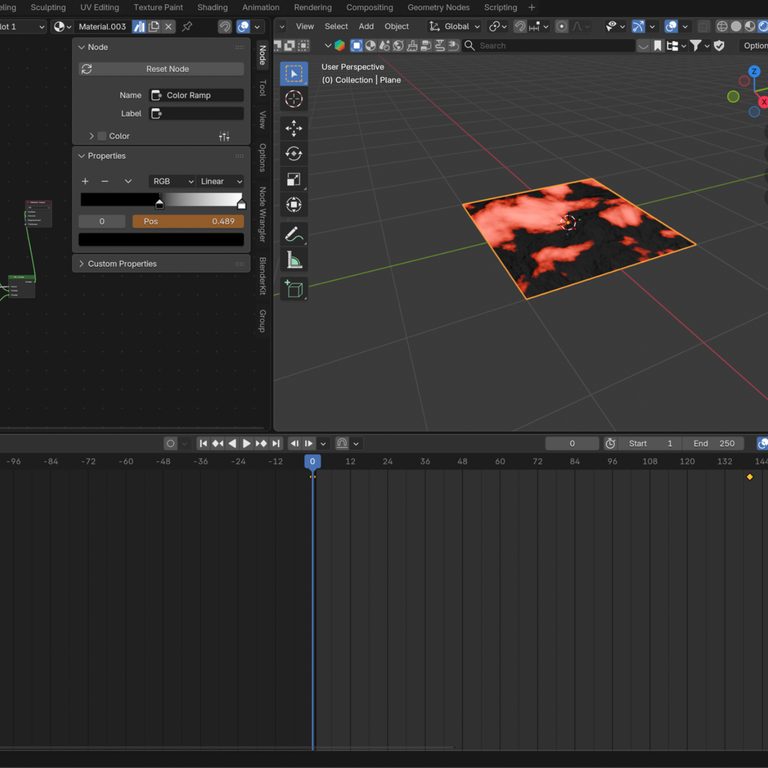This screenshot has width=768, height=768.
Task: Click the object filter cube icon in asset bar
Action: click(357, 46)
